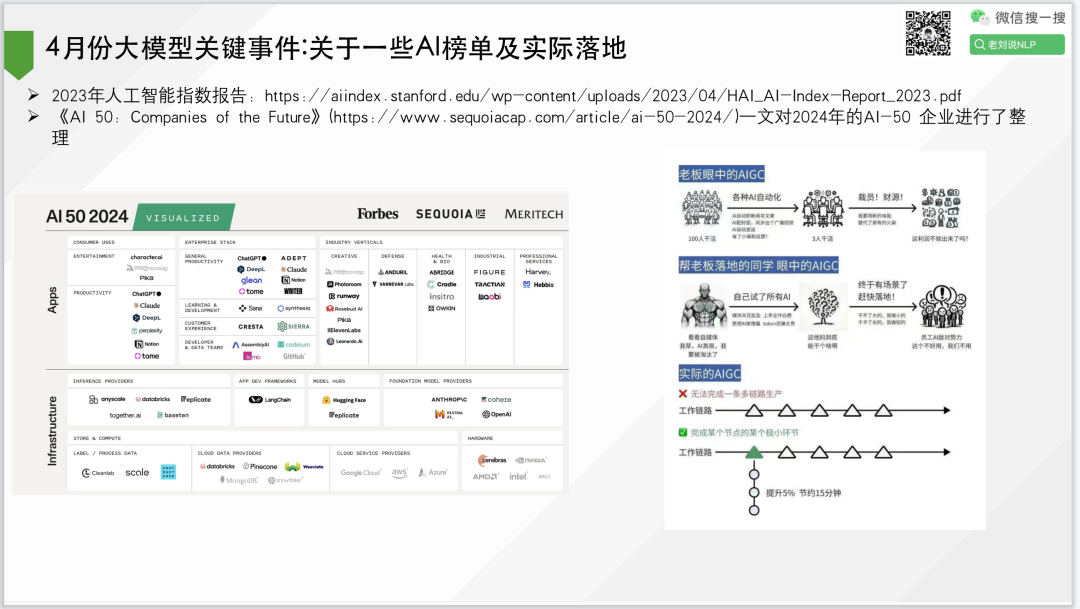
Task: Click the FIGURE logo
Action: [x=490, y=272]
